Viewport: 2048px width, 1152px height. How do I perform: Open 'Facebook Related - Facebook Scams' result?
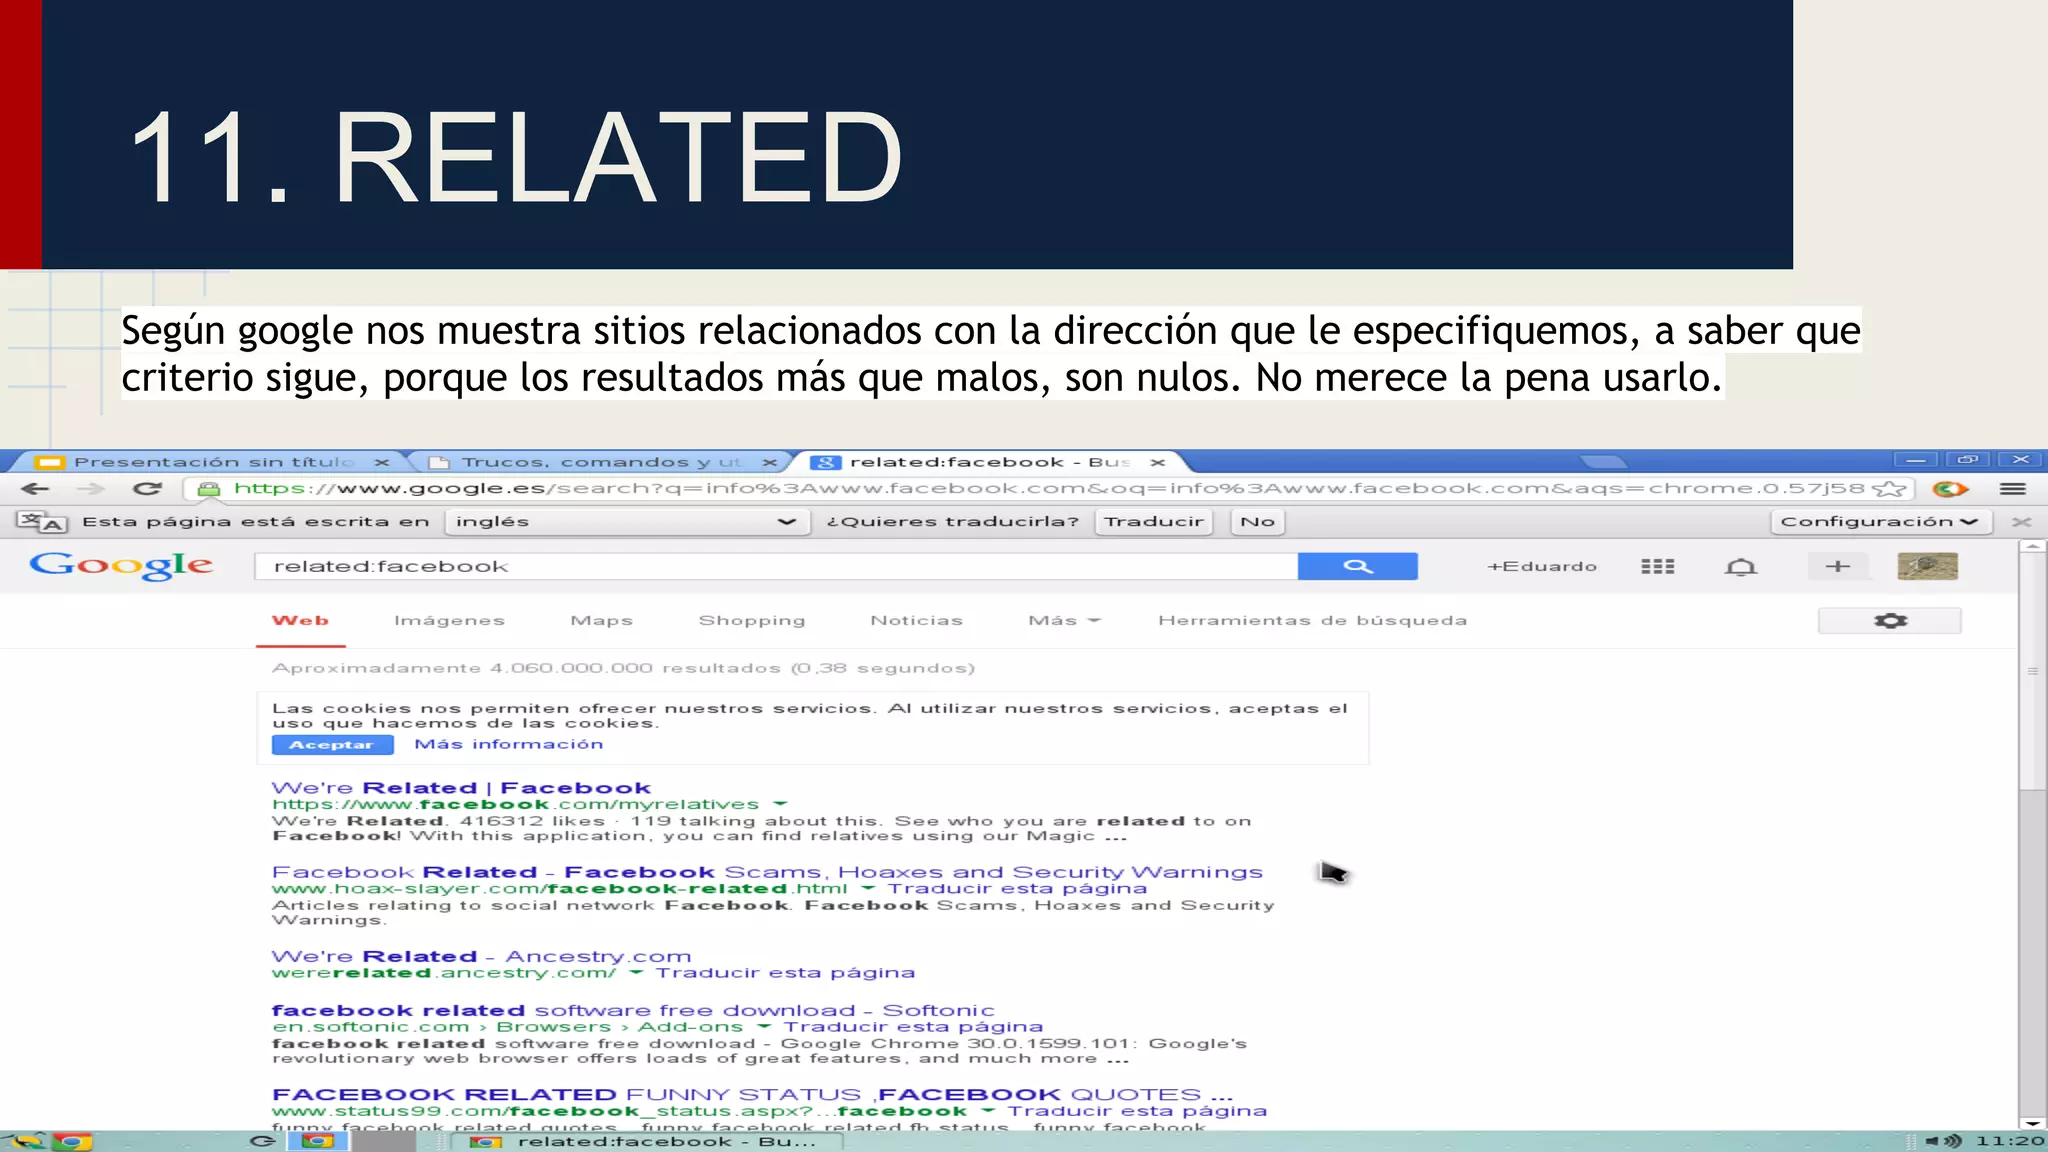[767, 872]
